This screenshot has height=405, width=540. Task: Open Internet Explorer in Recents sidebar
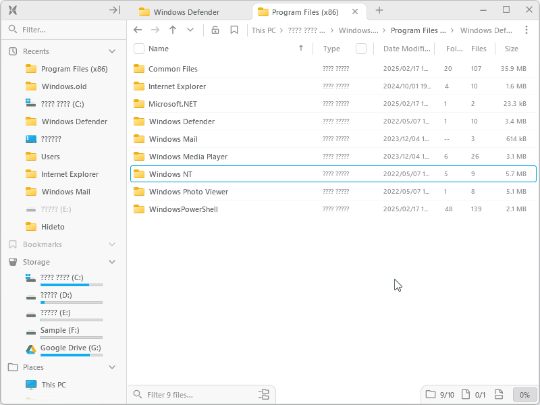62,174
